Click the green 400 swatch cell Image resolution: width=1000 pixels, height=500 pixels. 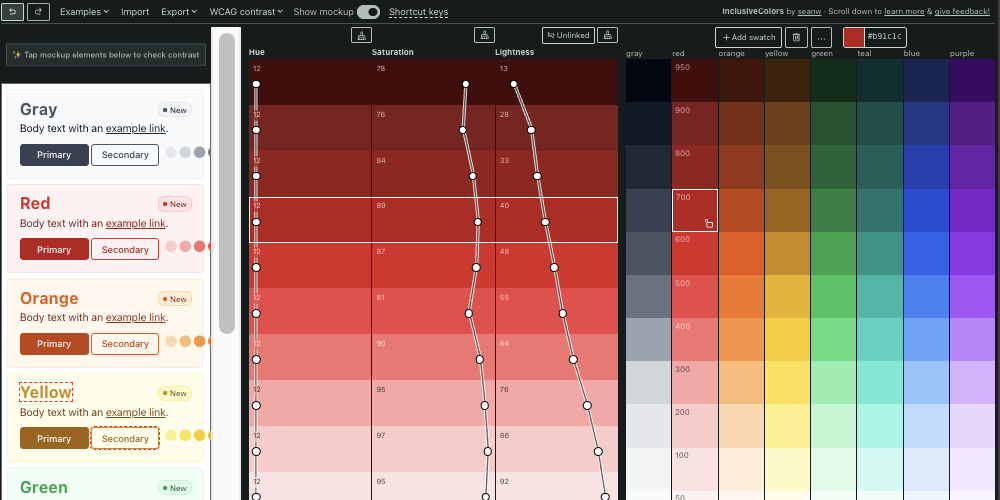coord(834,340)
